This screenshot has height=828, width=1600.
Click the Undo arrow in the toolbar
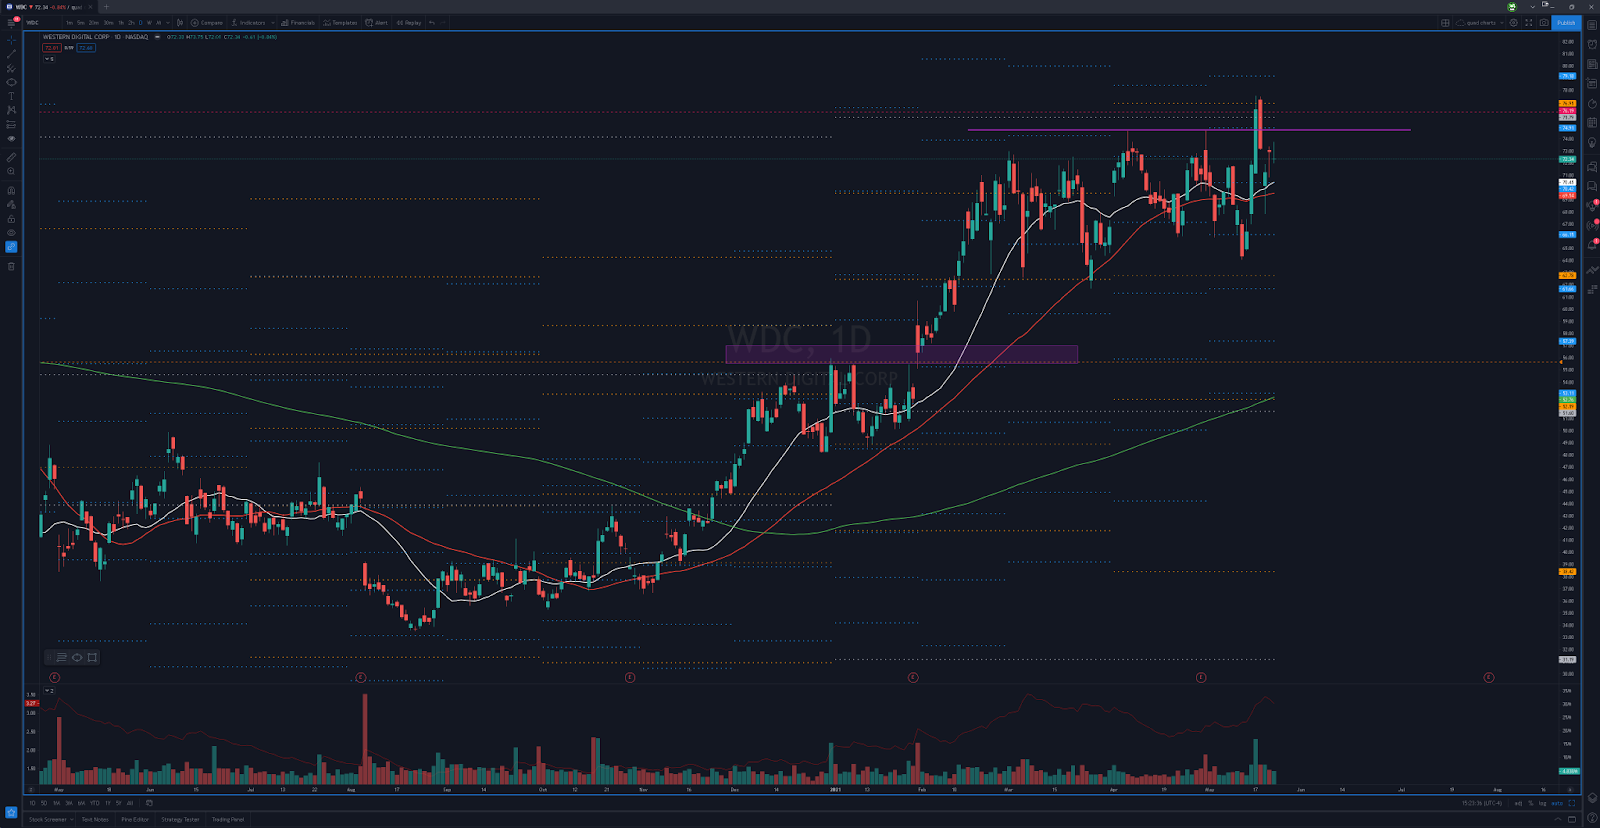[x=432, y=23]
